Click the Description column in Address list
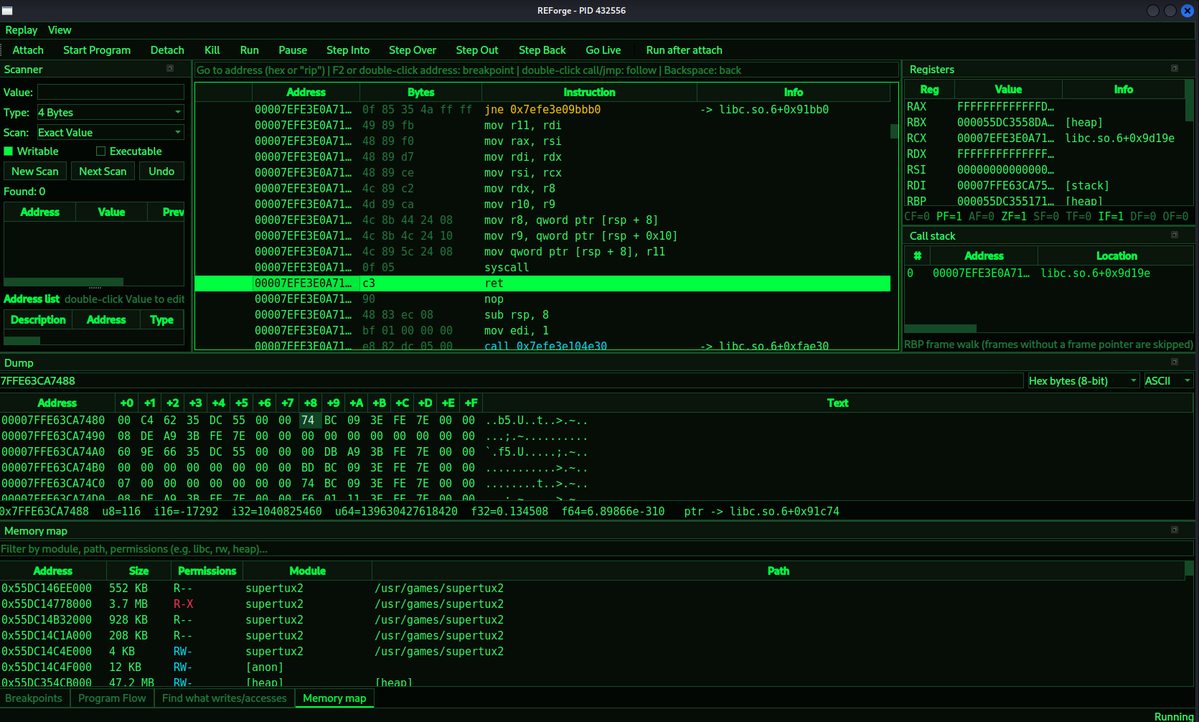This screenshot has width=1199, height=722. 37,320
